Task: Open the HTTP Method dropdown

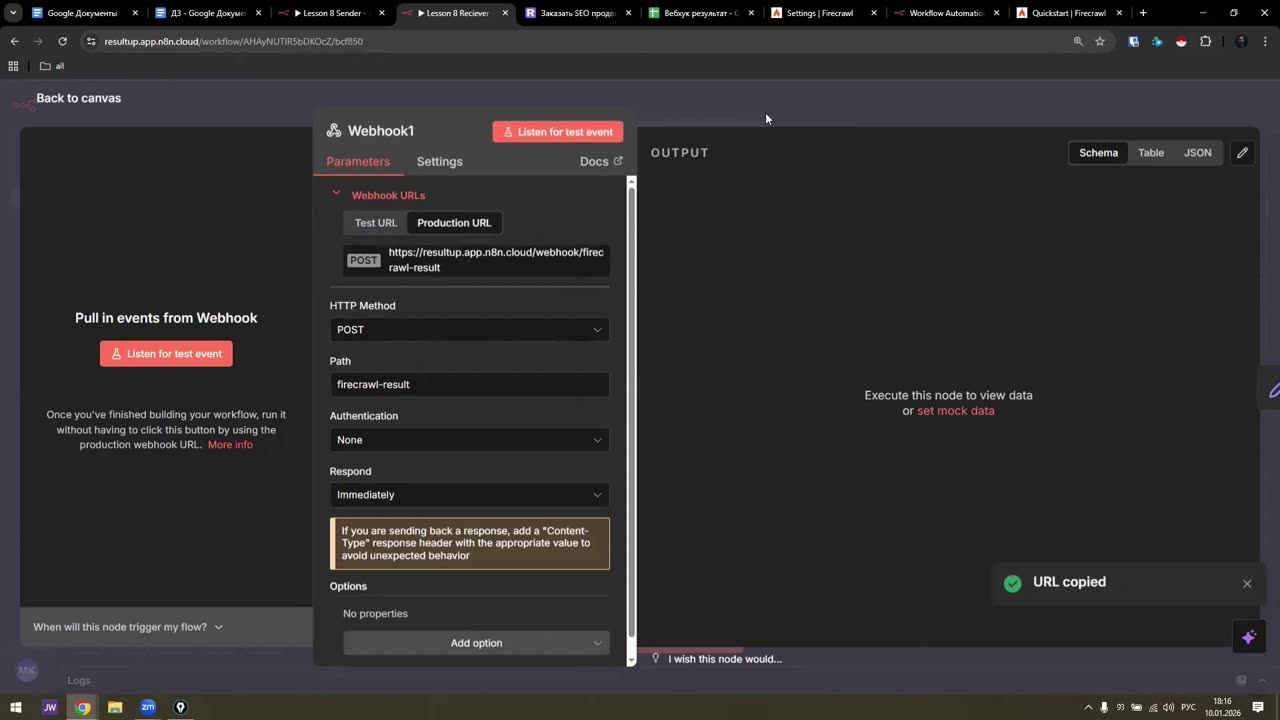Action: (469, 330)
